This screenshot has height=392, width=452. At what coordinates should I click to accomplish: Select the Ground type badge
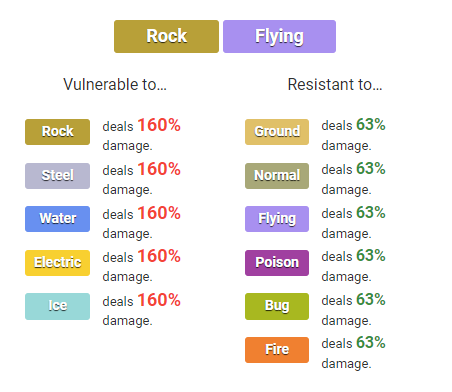click(x=277, y=132)
